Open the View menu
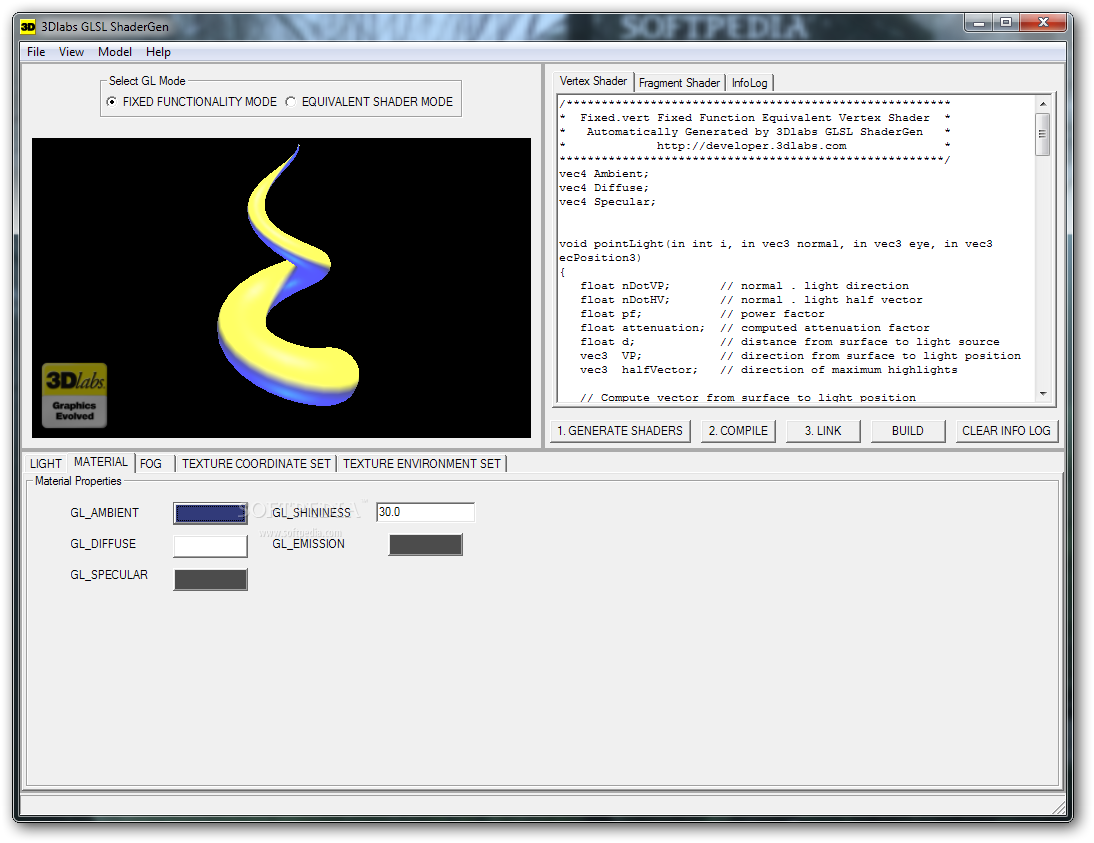Viewport: 1094px width, 843px height. pyautogui.click(x=71, y=52)
